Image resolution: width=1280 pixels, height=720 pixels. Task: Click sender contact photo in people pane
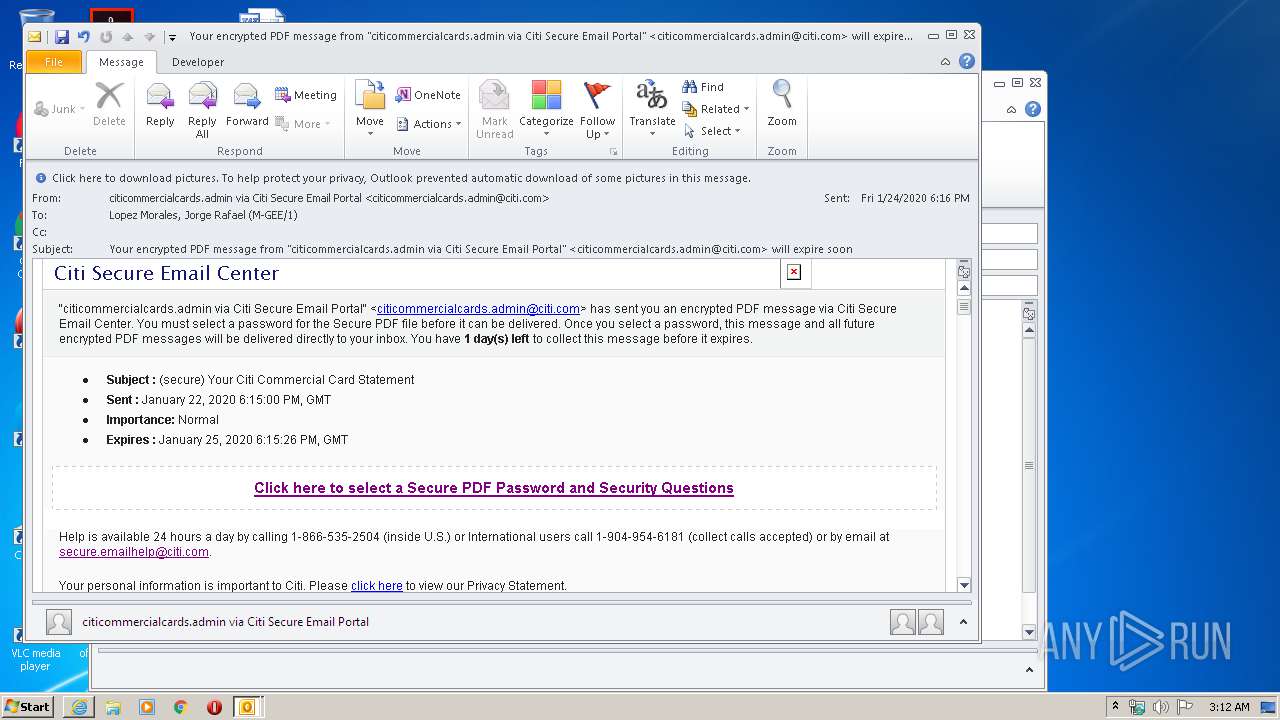pyautogui.click(x=59, y=622)
